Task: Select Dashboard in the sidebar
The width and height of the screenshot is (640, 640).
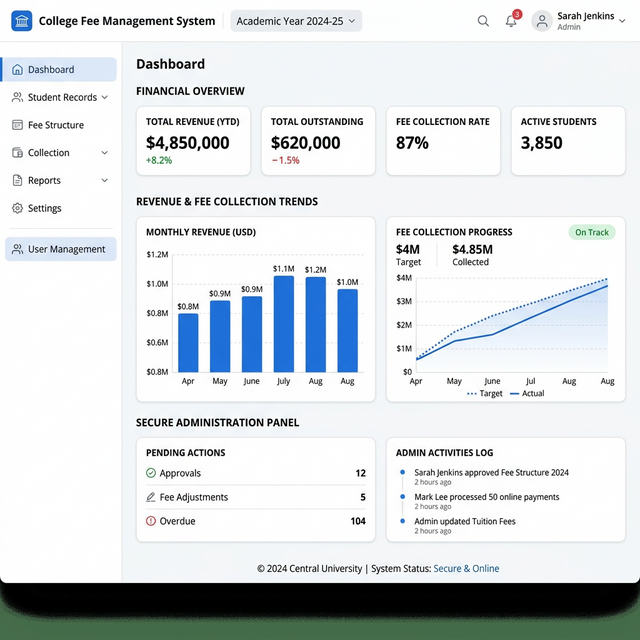Action: point(60,70)
